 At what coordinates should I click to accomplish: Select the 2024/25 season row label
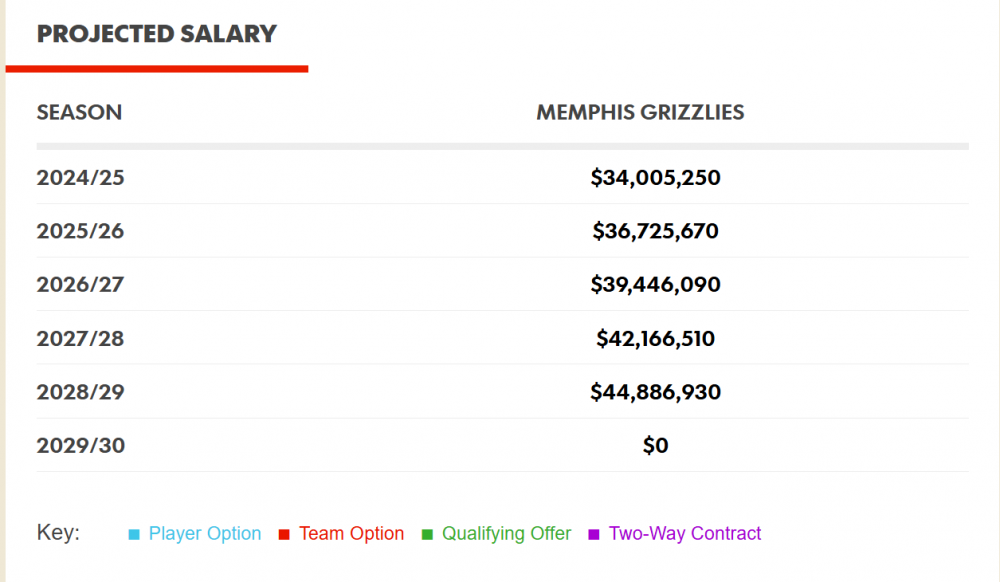pos(81,178)
